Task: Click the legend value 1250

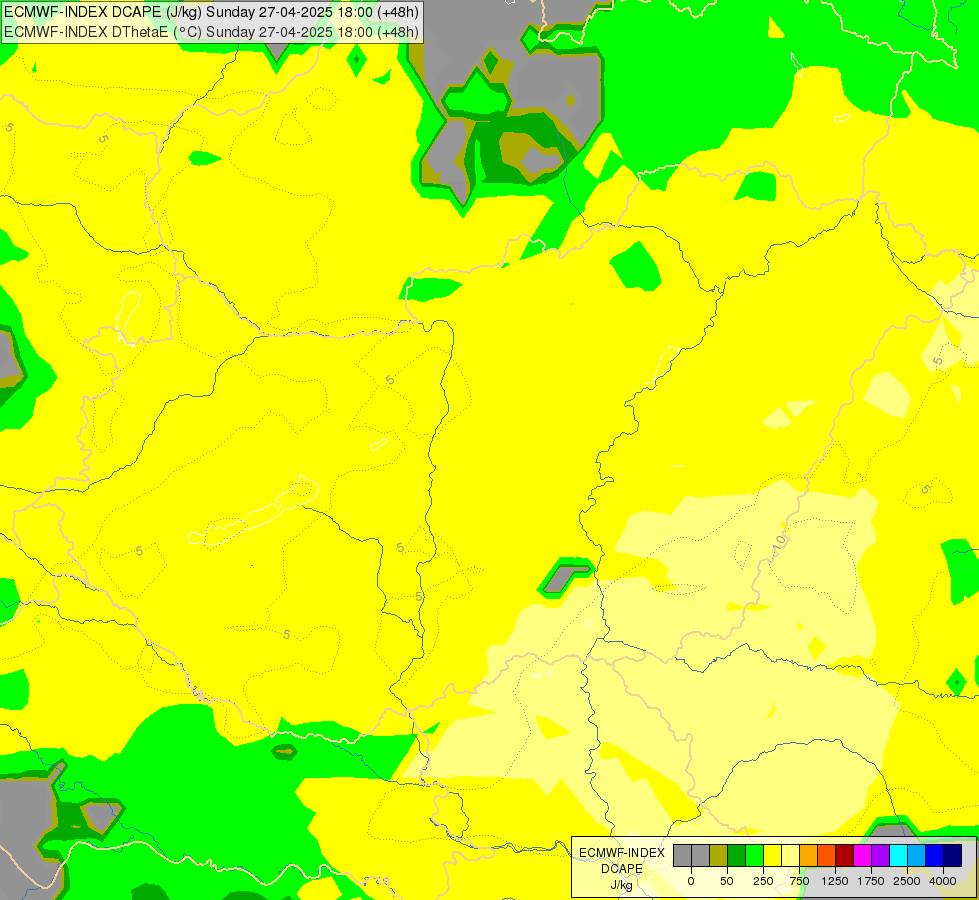Action: click(x=835, y=881)
